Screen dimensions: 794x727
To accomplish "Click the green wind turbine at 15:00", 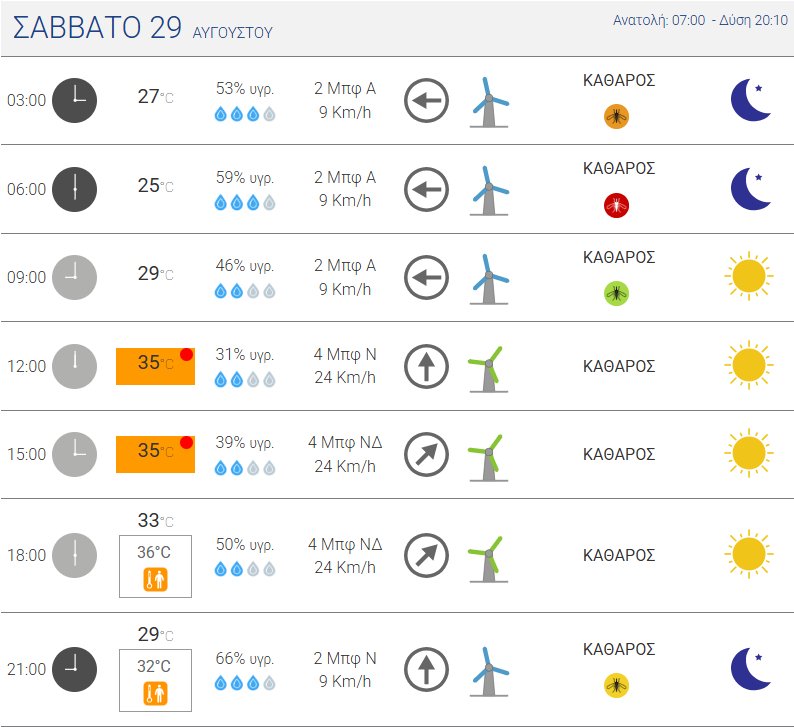I will [x=488, y=458].
